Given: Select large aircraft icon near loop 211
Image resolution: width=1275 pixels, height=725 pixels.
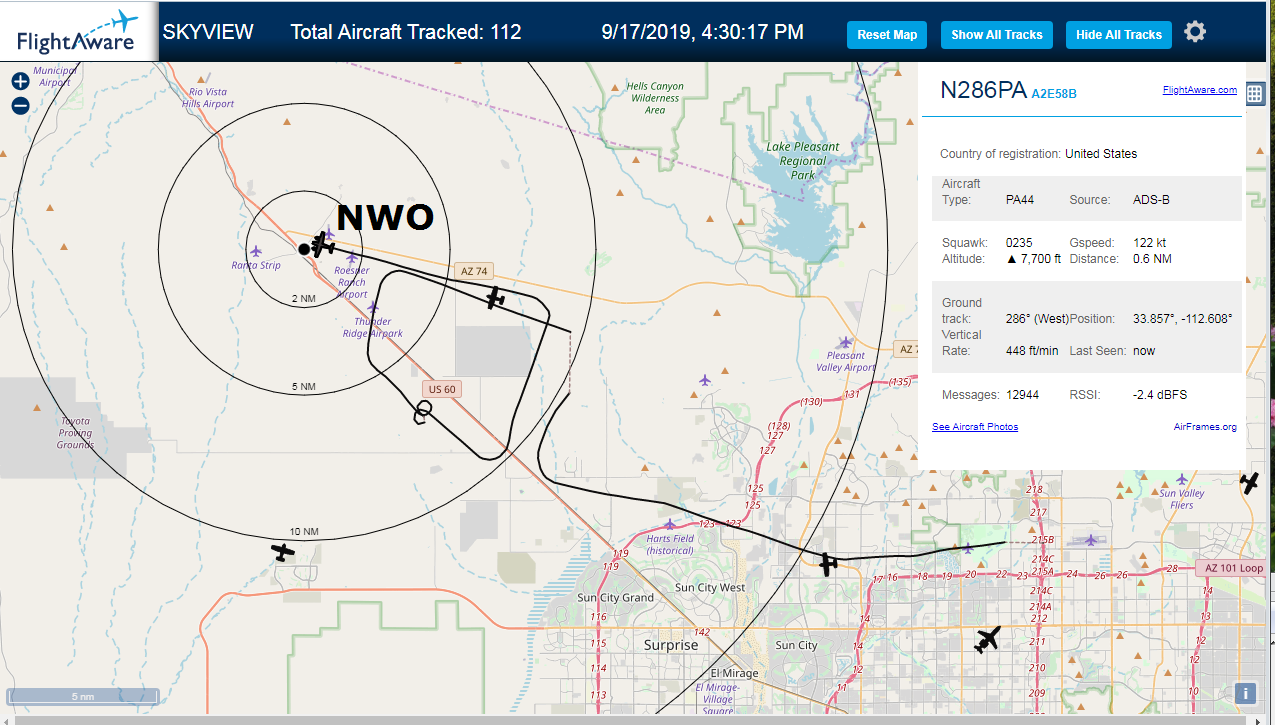Looking at the screenshot, I should [988, 639].
